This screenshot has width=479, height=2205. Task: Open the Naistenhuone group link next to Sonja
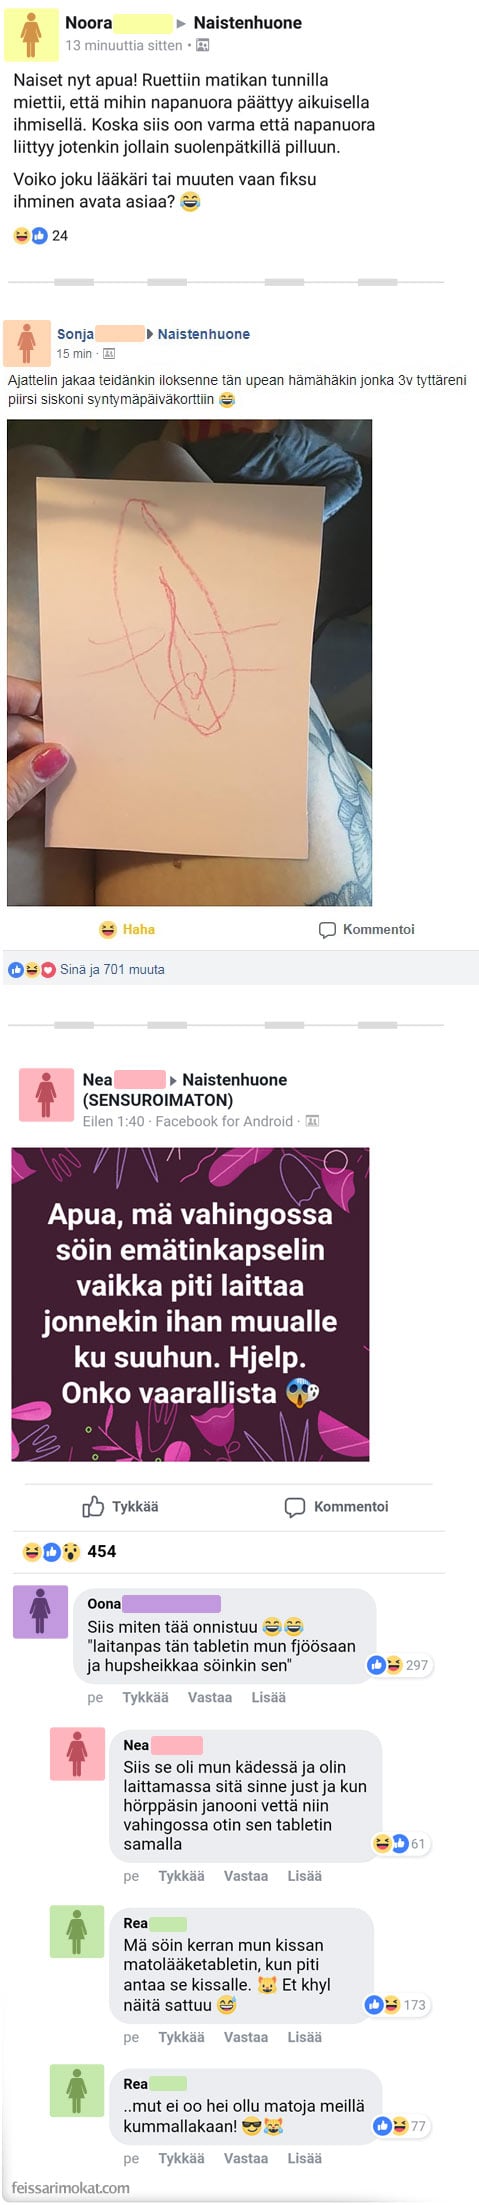(203, 334)
